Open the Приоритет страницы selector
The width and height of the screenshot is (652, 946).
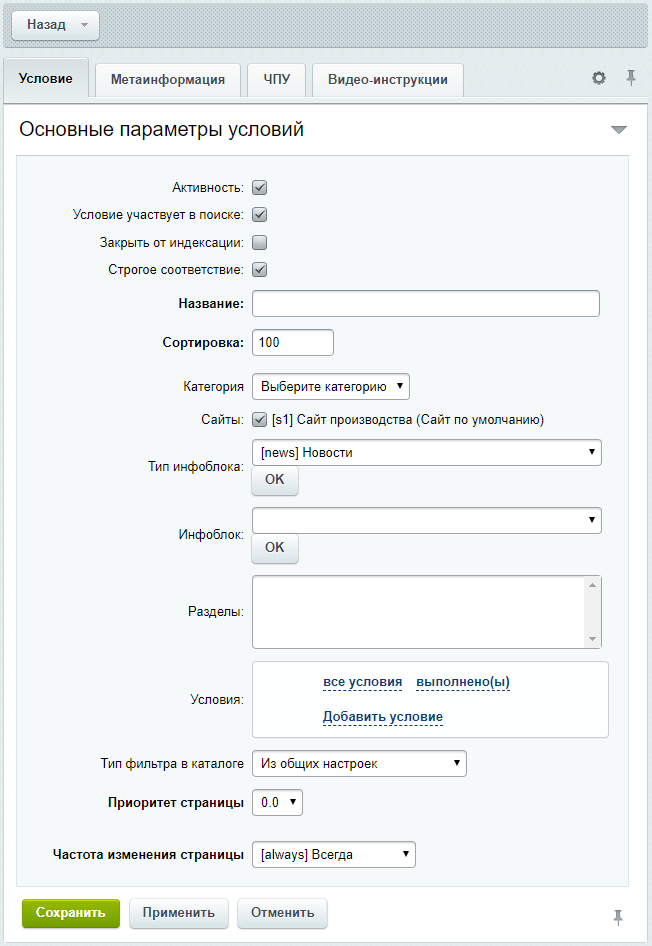pos(277,802)
